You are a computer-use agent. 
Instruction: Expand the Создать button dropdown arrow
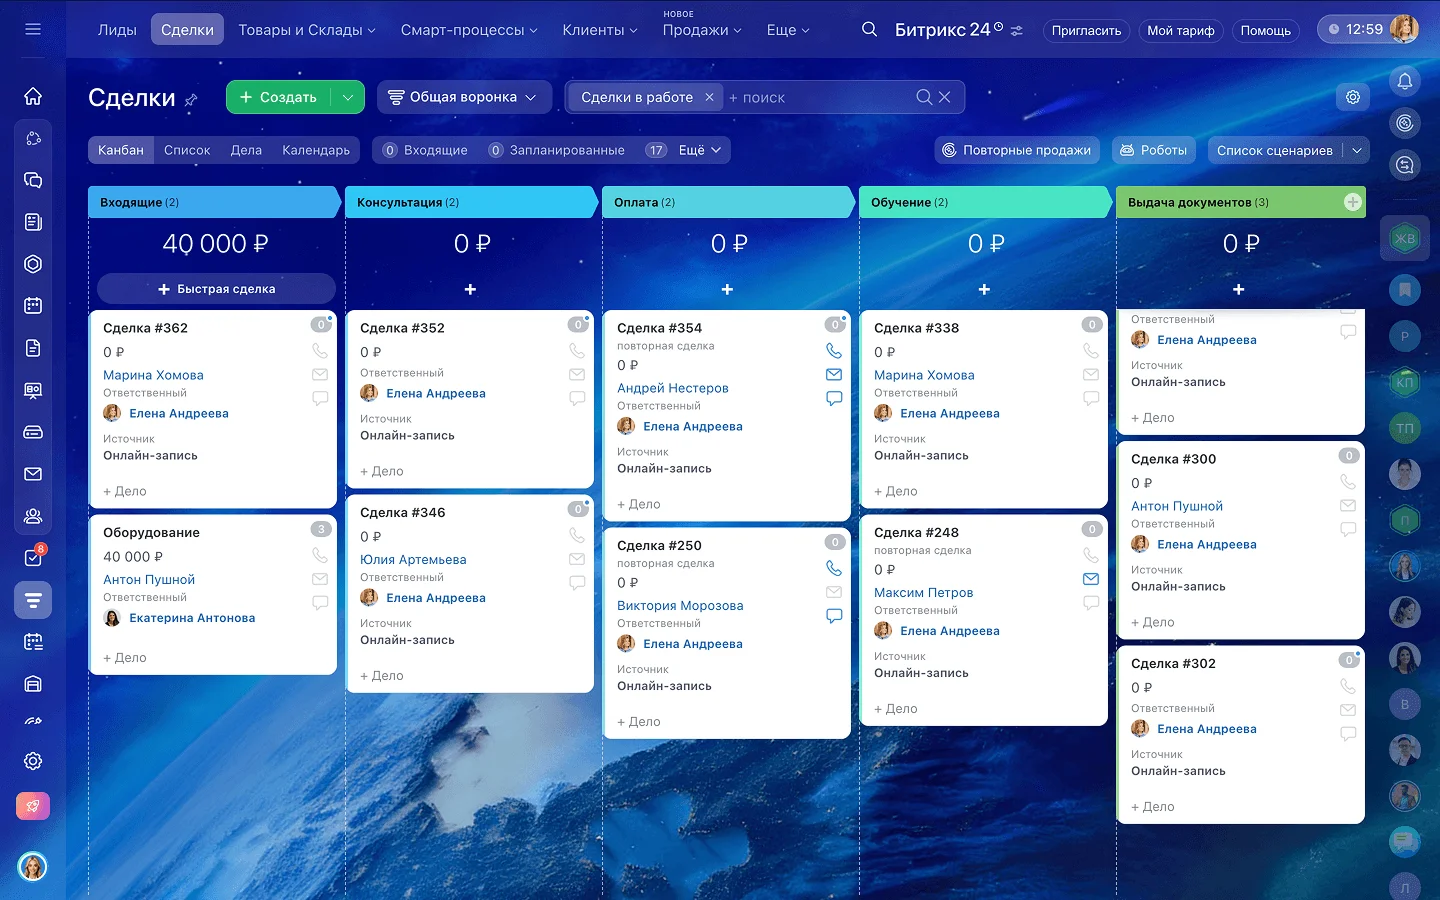click(x=347, y=97)
